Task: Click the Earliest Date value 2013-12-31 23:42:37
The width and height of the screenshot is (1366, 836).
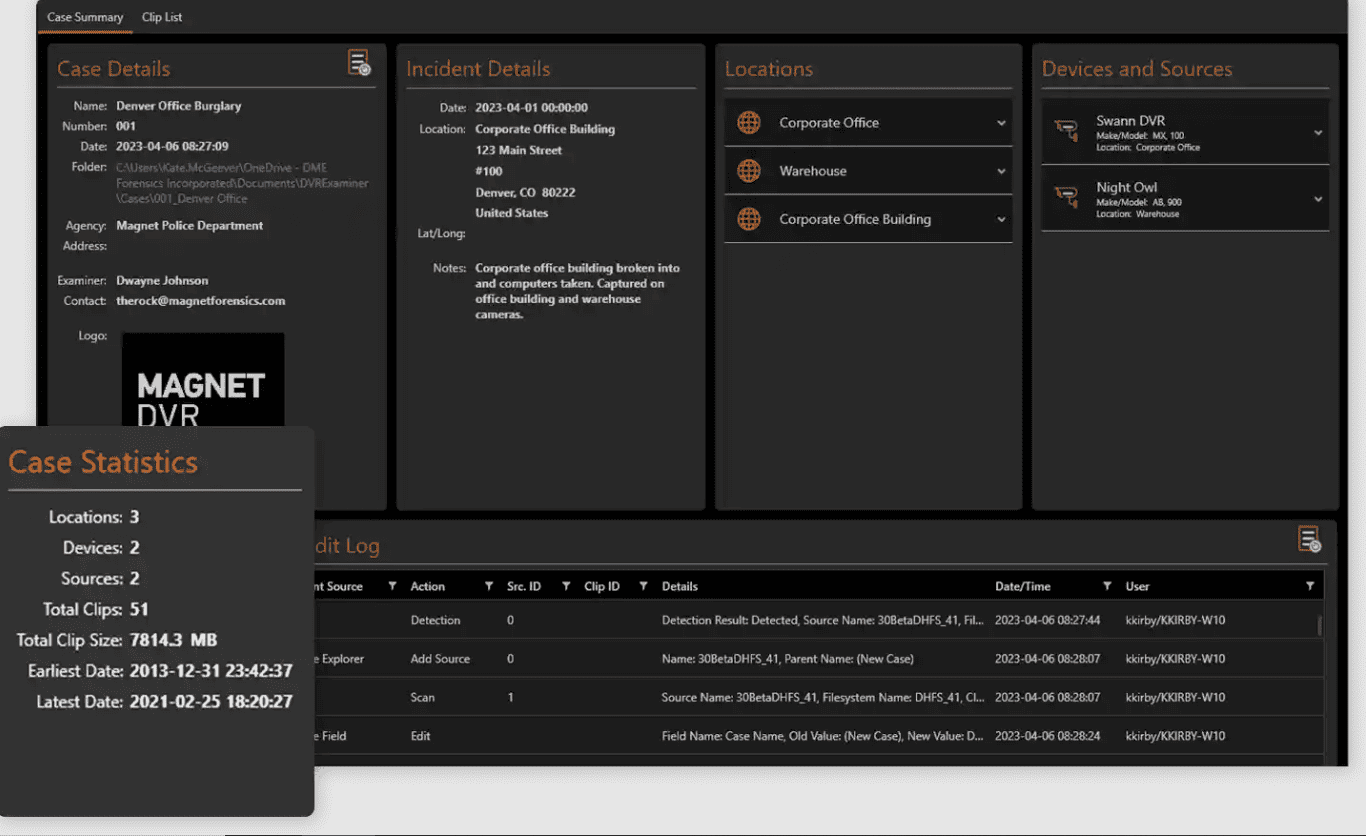Action: pos(211,671)
